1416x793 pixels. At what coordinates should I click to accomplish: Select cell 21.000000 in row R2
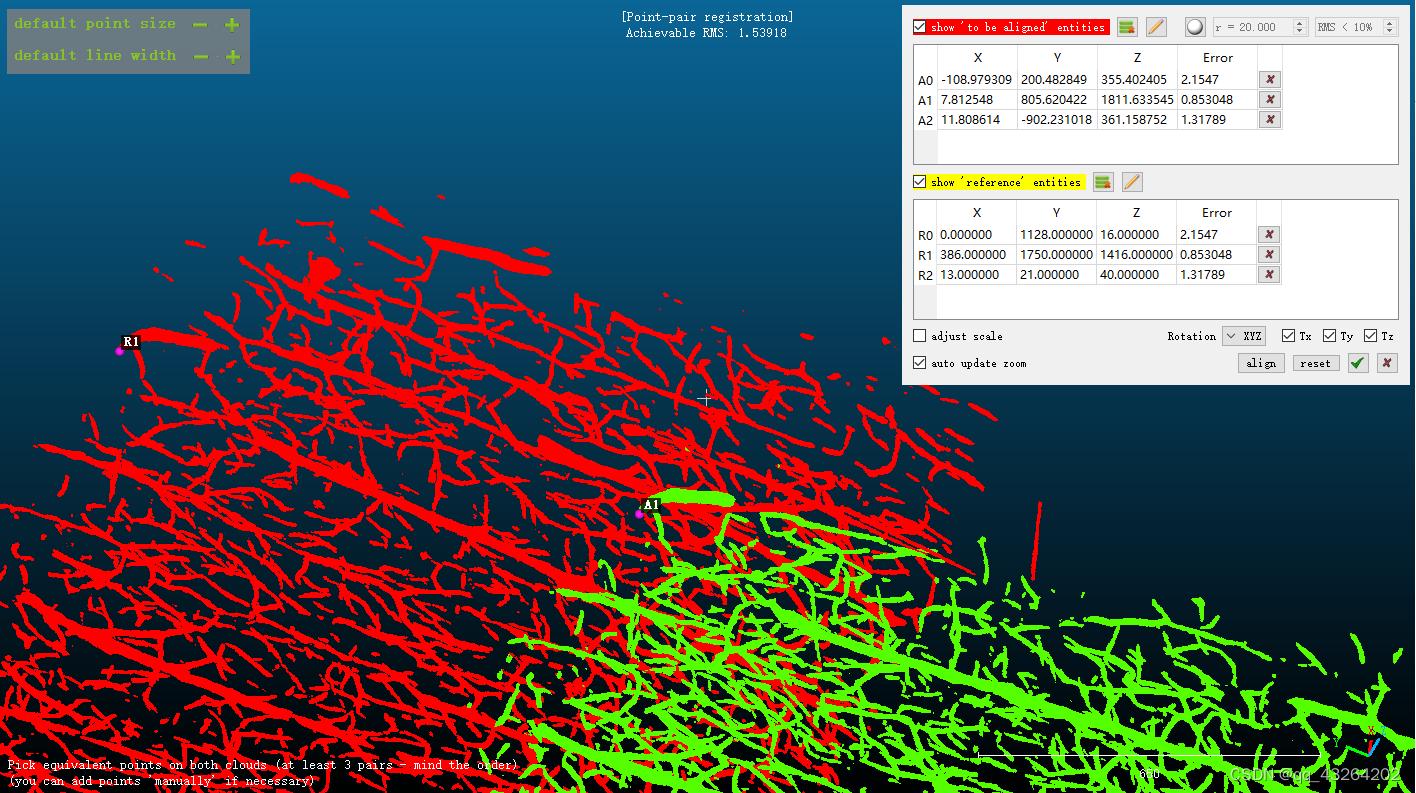1057,274
